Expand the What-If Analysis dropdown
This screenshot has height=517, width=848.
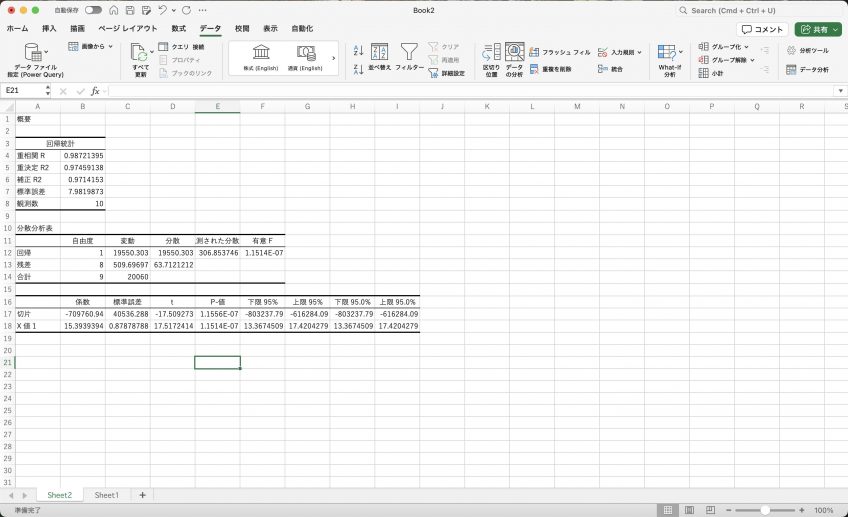[x=681, y=52]
